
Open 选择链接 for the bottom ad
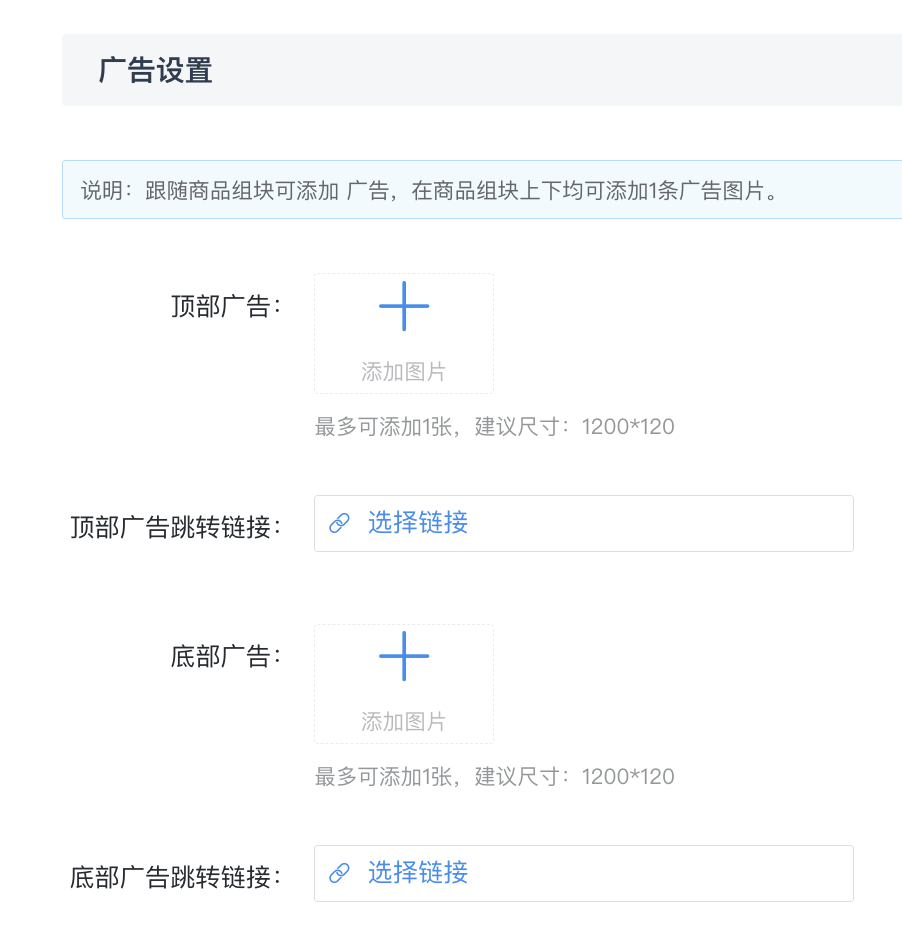(418, 873)
